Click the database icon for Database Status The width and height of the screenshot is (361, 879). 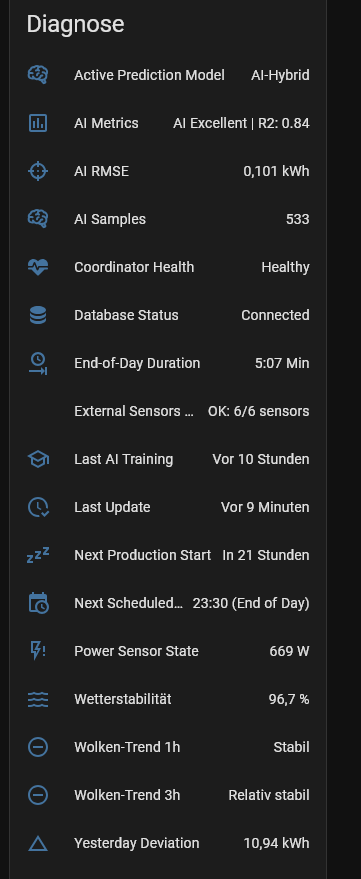coord(38,315)
